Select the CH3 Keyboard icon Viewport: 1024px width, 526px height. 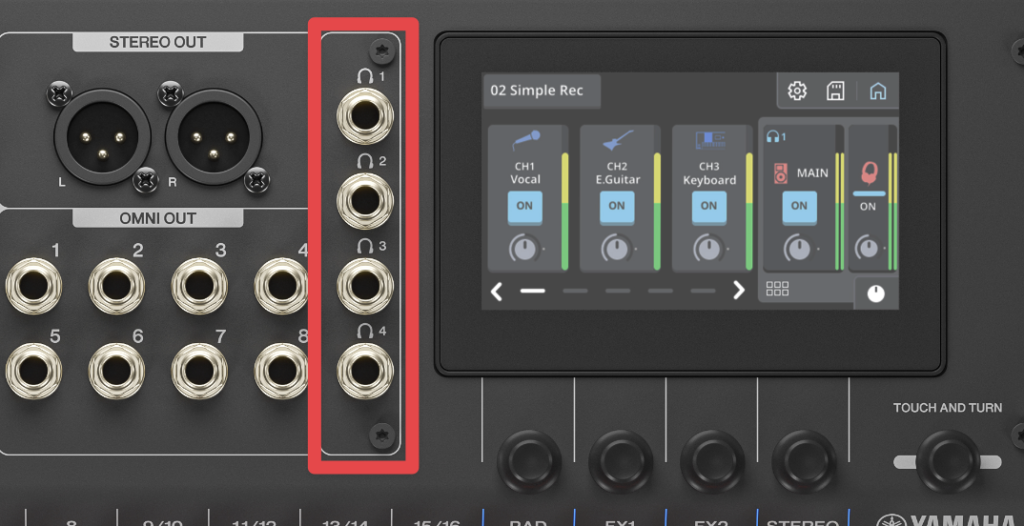tap(709, 141)
